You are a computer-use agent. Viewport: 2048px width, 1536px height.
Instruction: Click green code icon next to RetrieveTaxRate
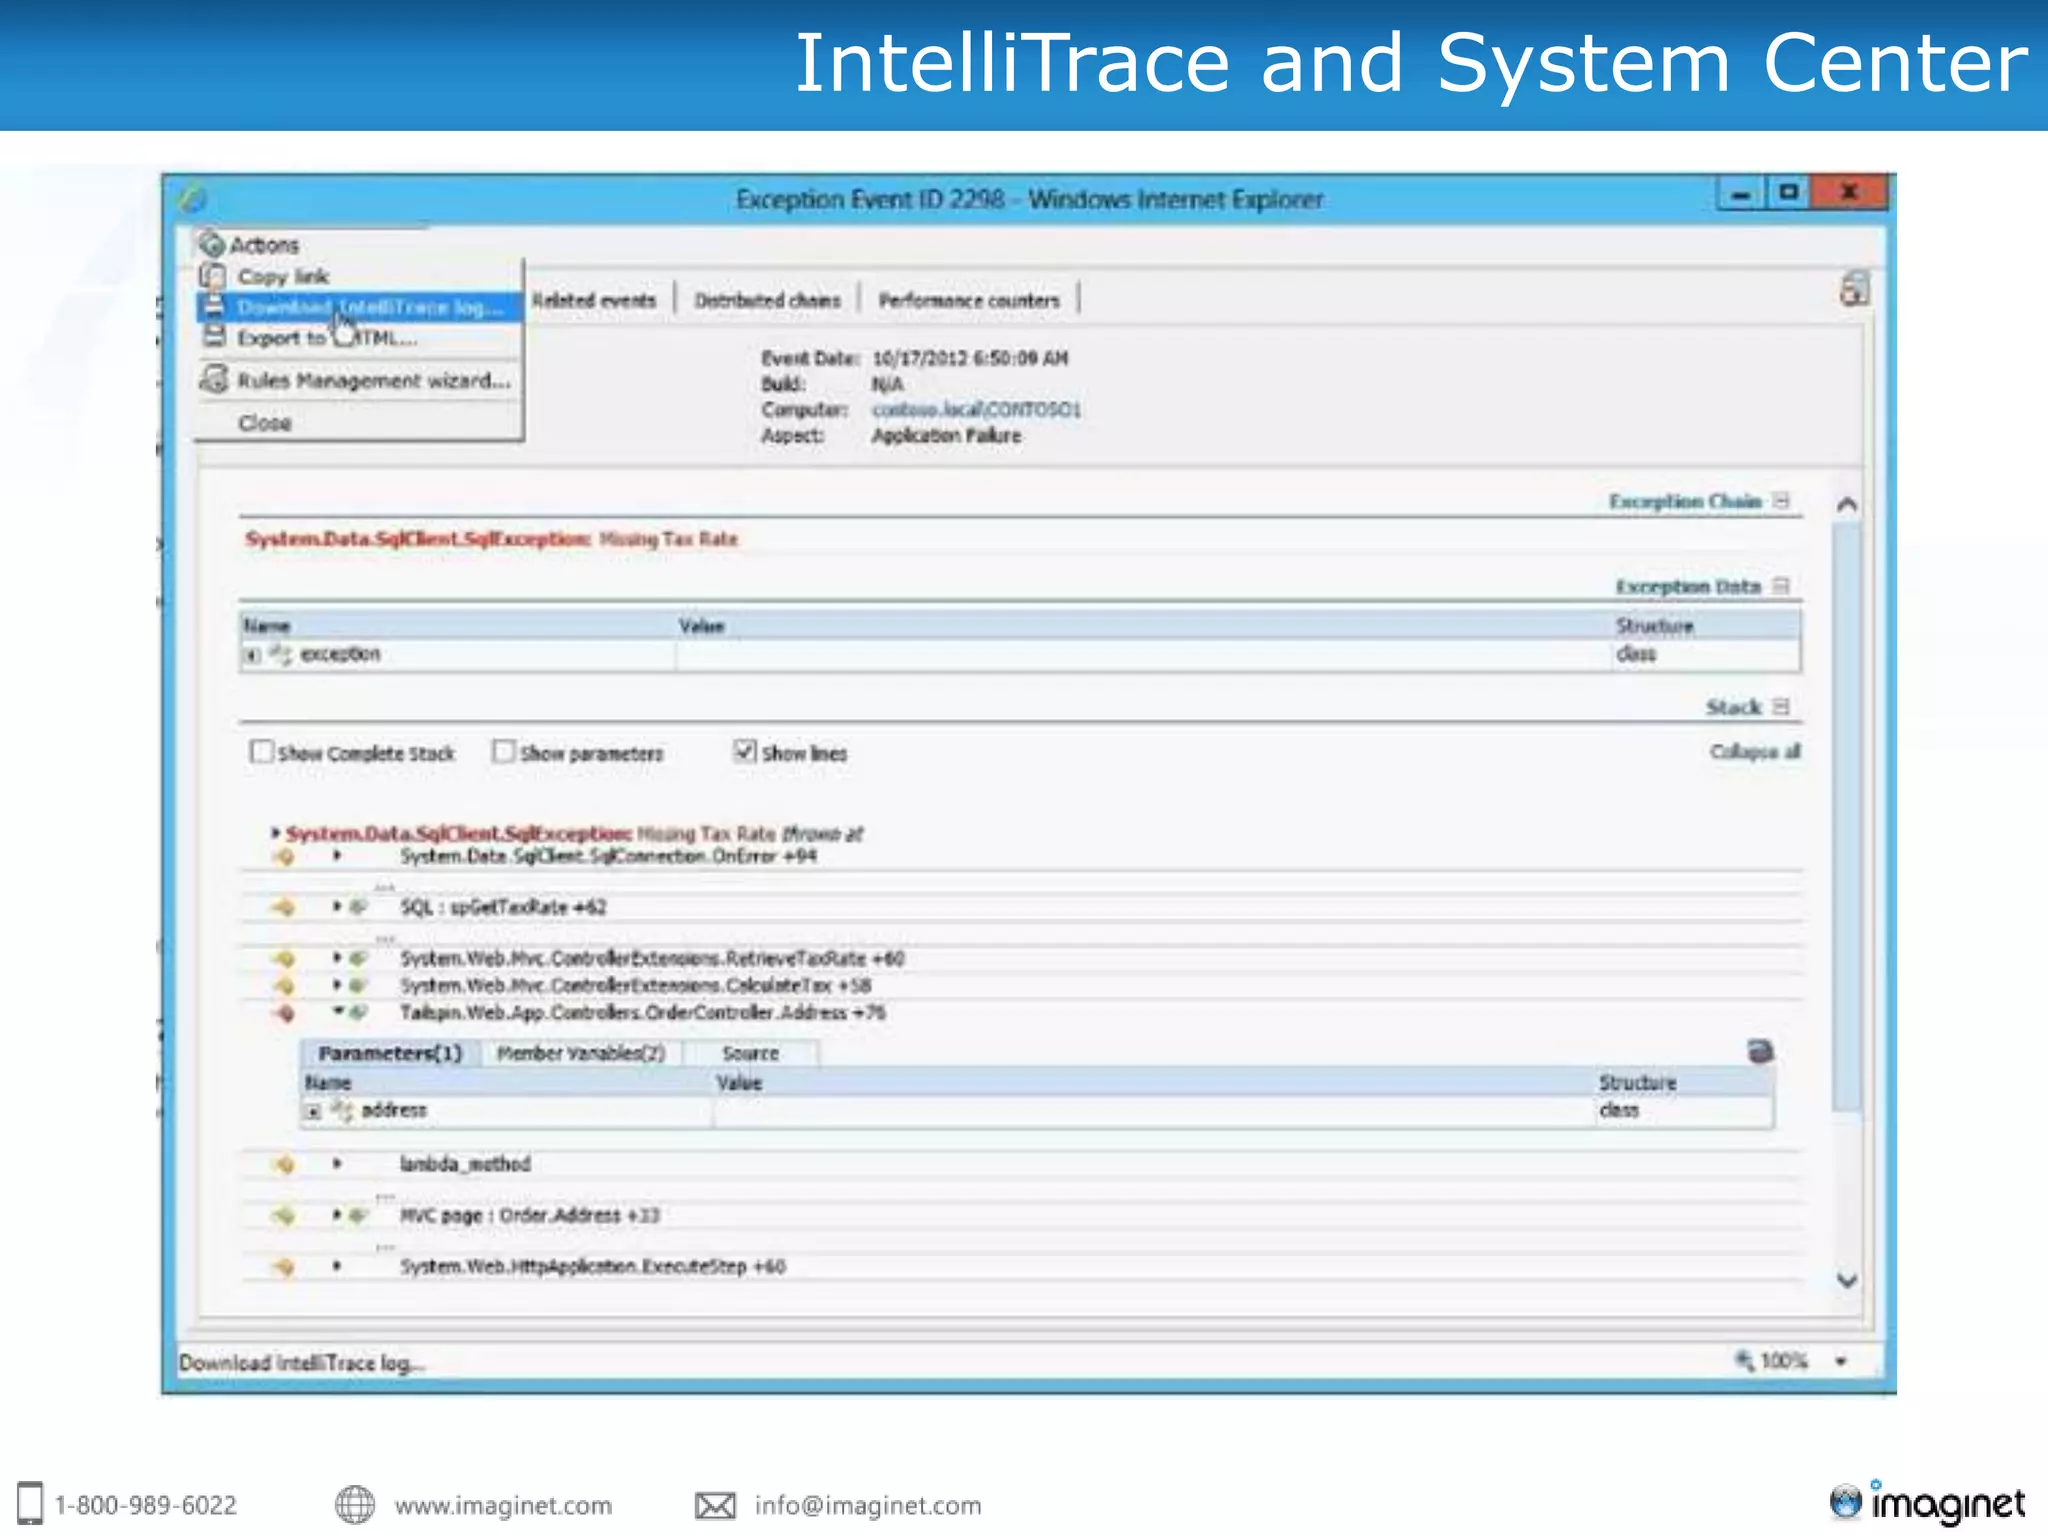tap(358, 958)
